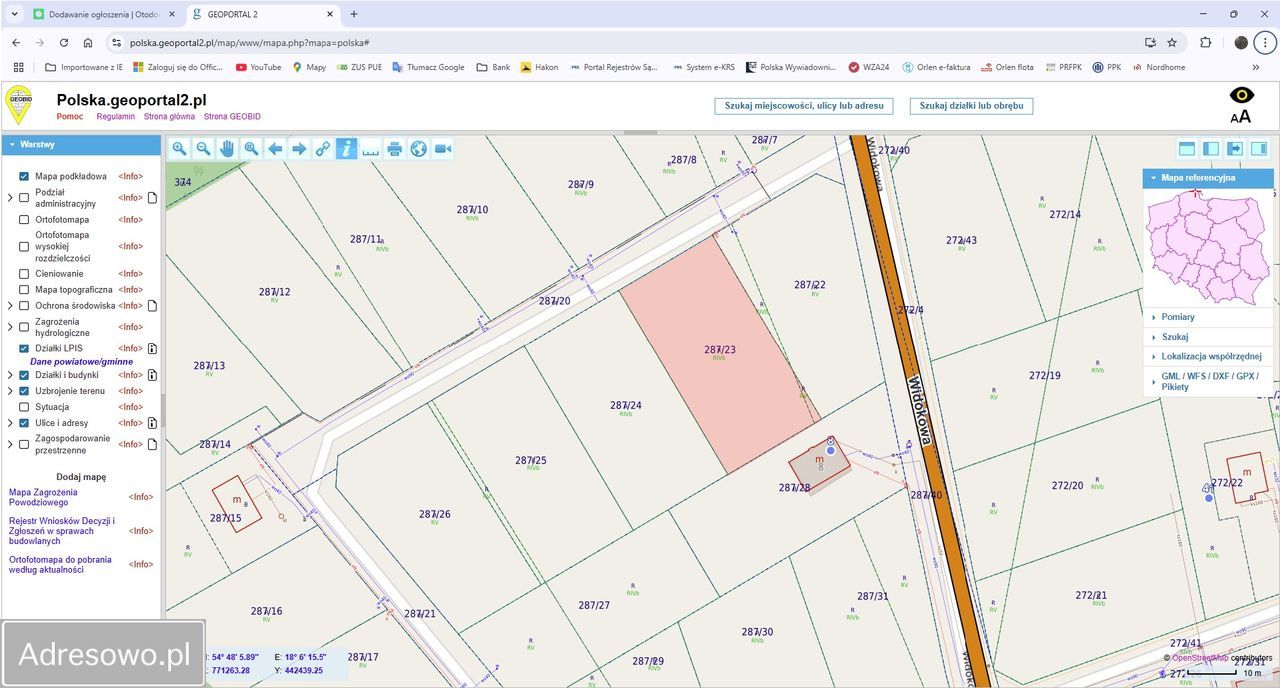Image resolution: width=1280 pixels, height=688 pixels.
Task: Enable Mapa topograficzna layer
Action: pyautogui.click(x=24, y=289)
